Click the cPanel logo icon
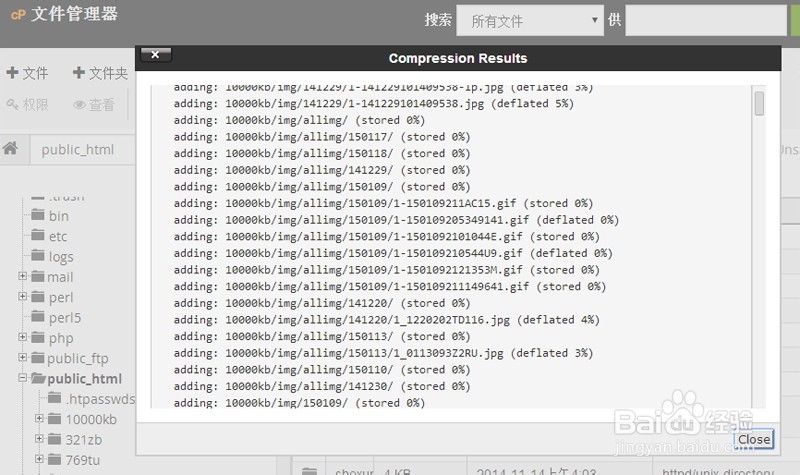Screen dimensions: 800x475 18,15
